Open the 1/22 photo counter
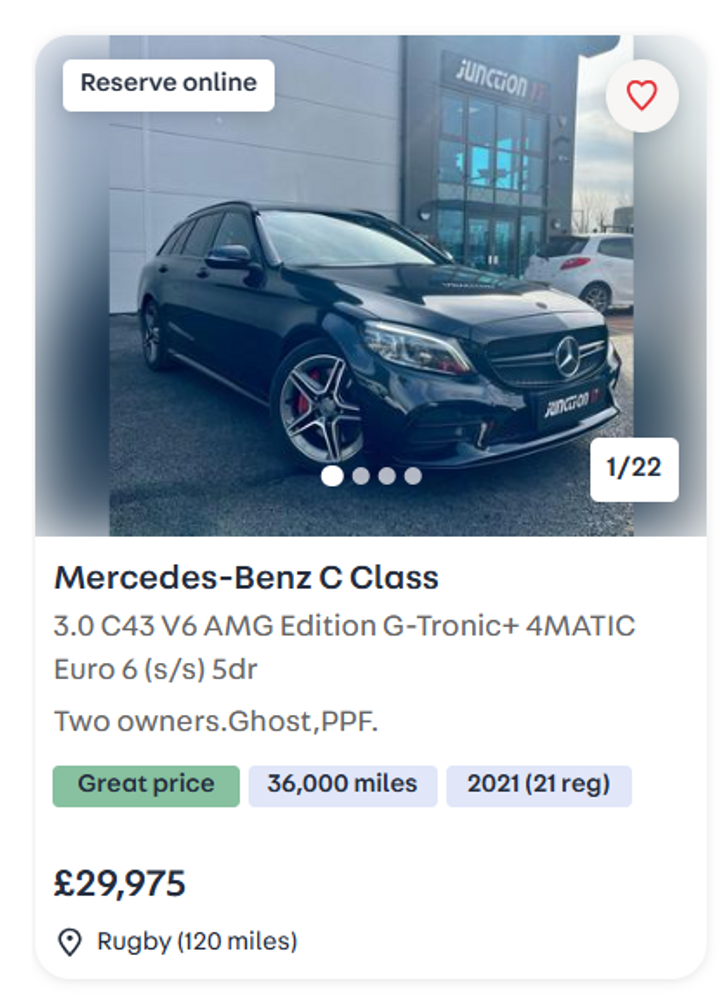 [x=634, y=469]
